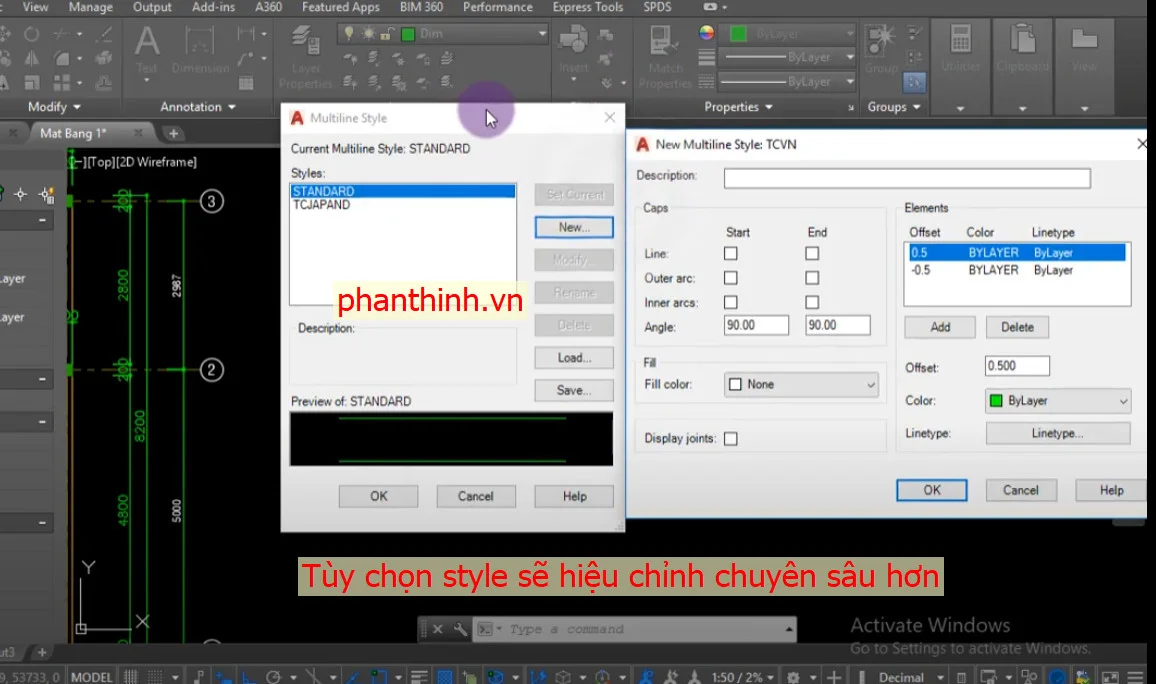The image size is (1156, 684).
Task: Check the Inner arcs End checkbox
Action: point(812,302)
